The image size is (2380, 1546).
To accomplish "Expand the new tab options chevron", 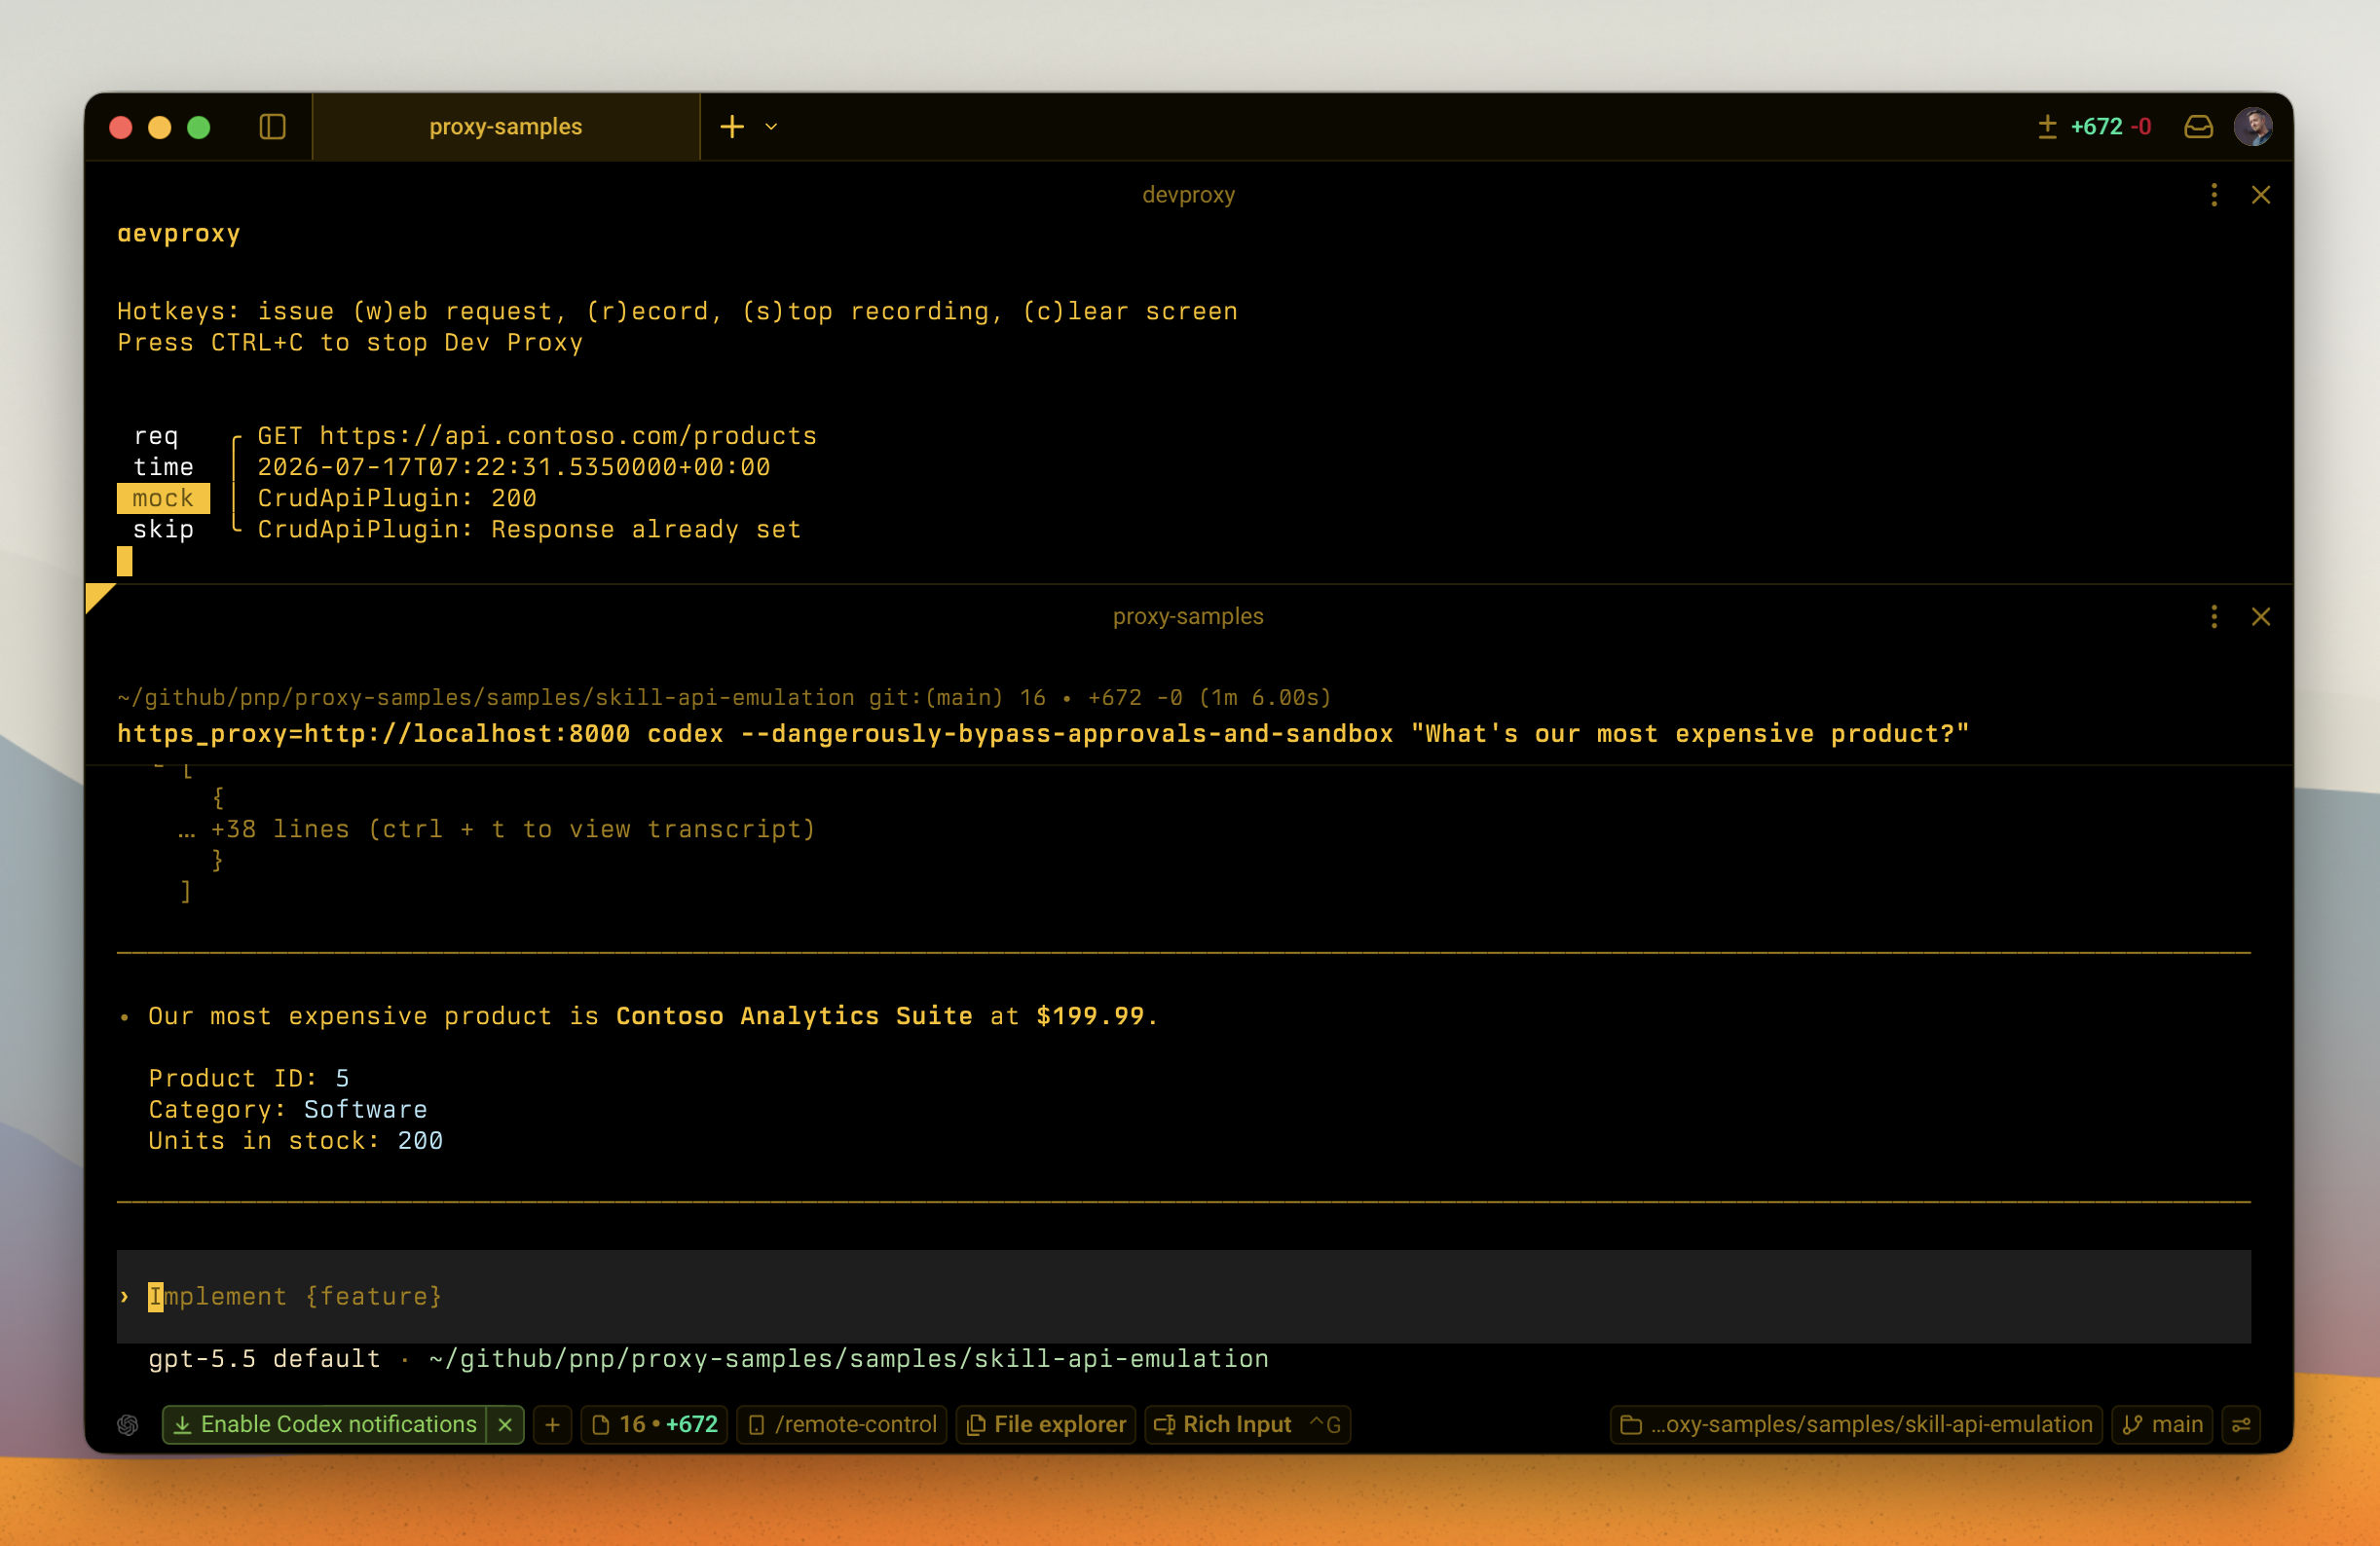I will [x=771, y=127].
